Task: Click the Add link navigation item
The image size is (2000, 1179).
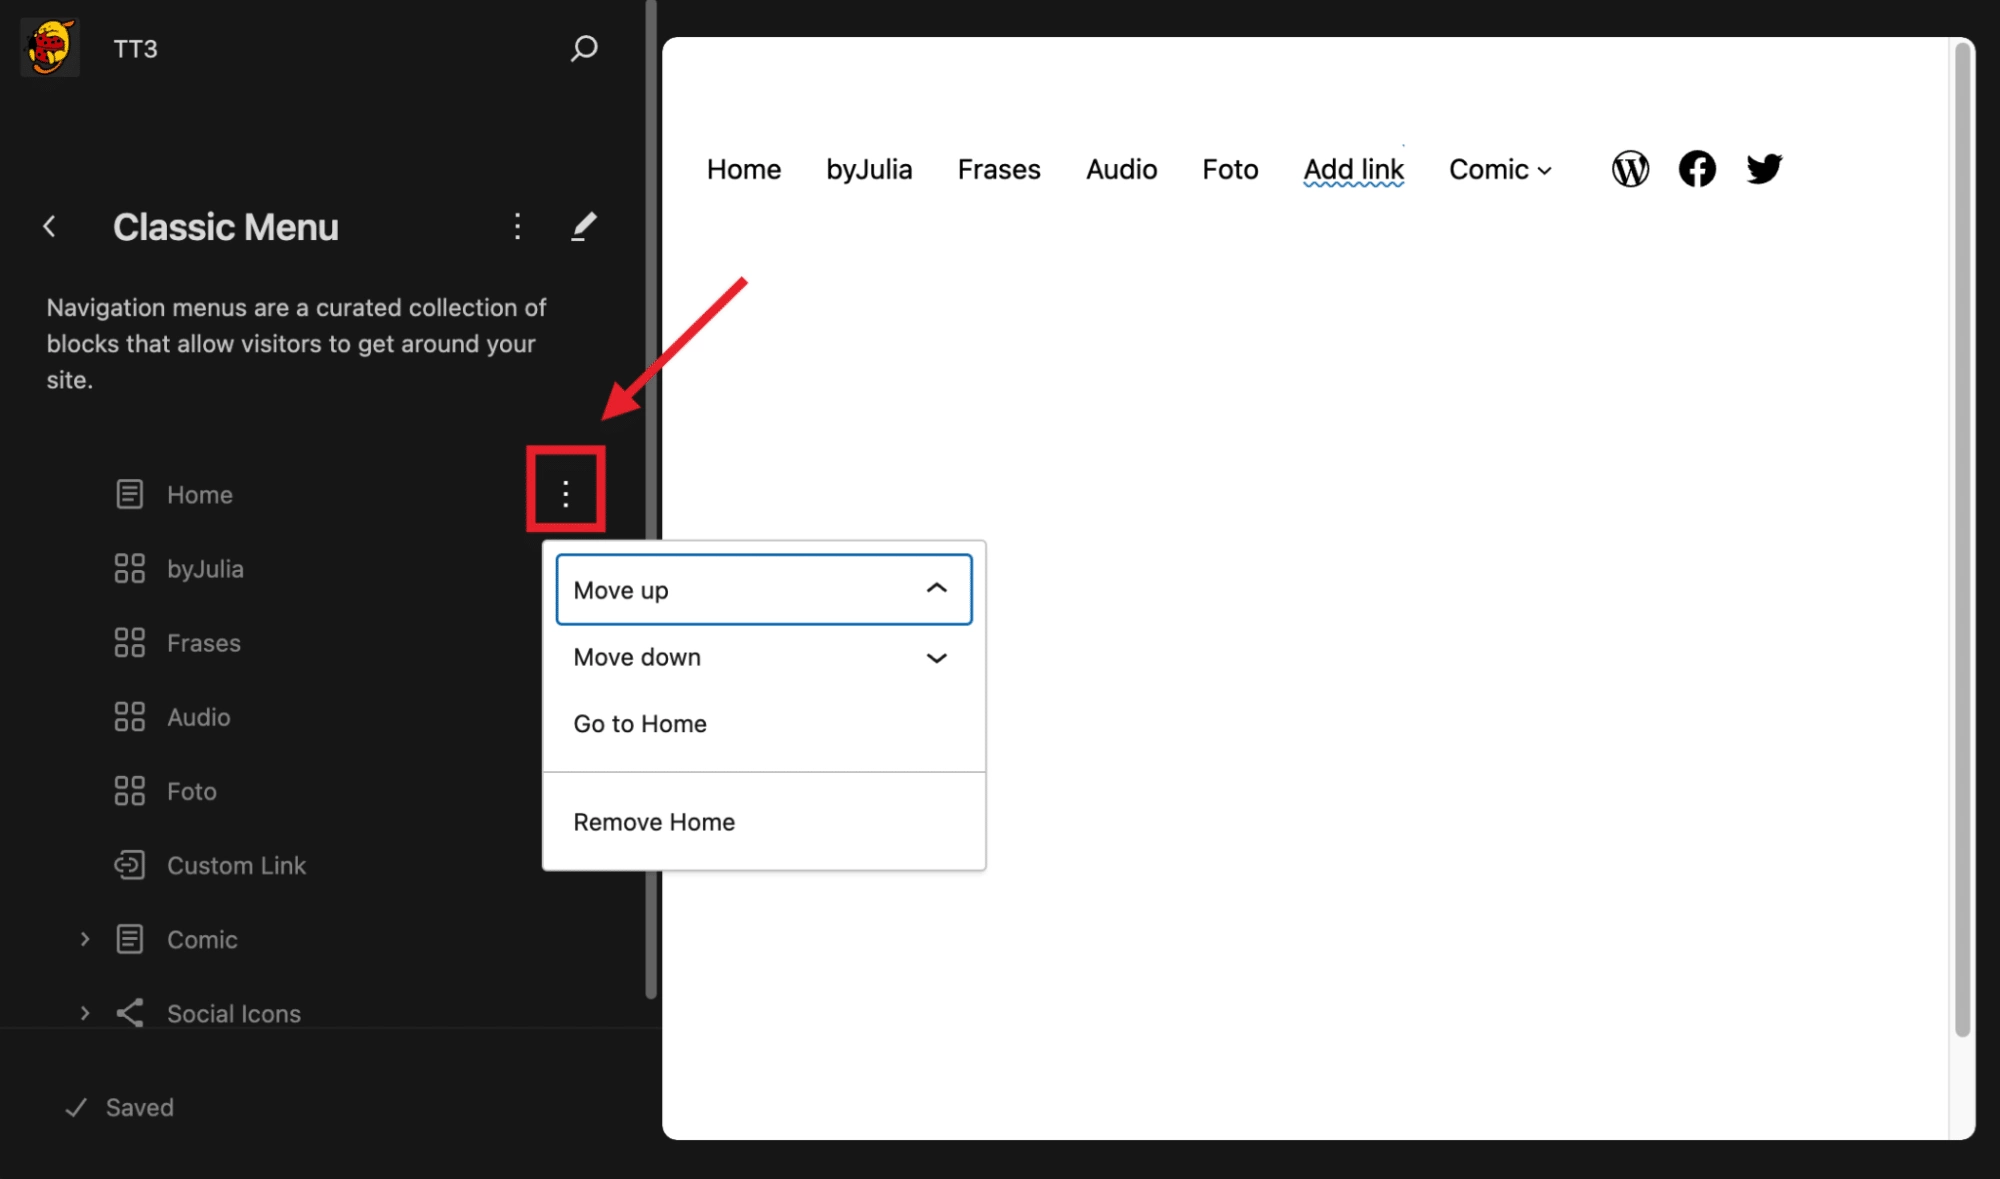Action: (1353, 167)
